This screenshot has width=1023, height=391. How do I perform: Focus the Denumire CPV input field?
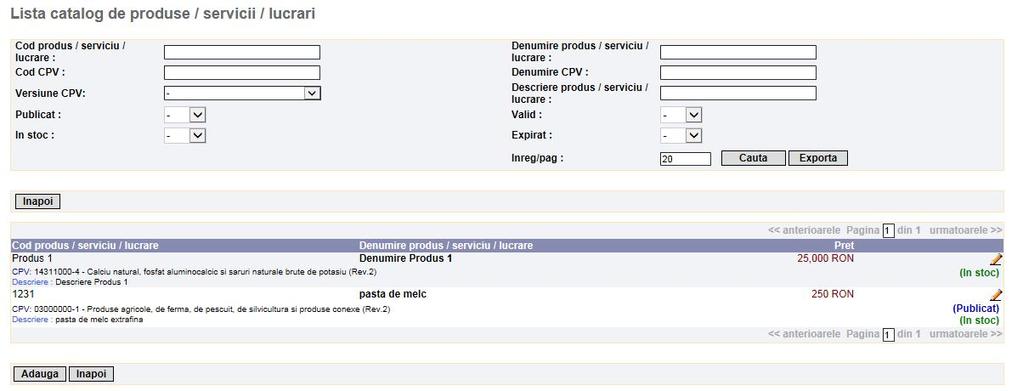click(738, 72)
